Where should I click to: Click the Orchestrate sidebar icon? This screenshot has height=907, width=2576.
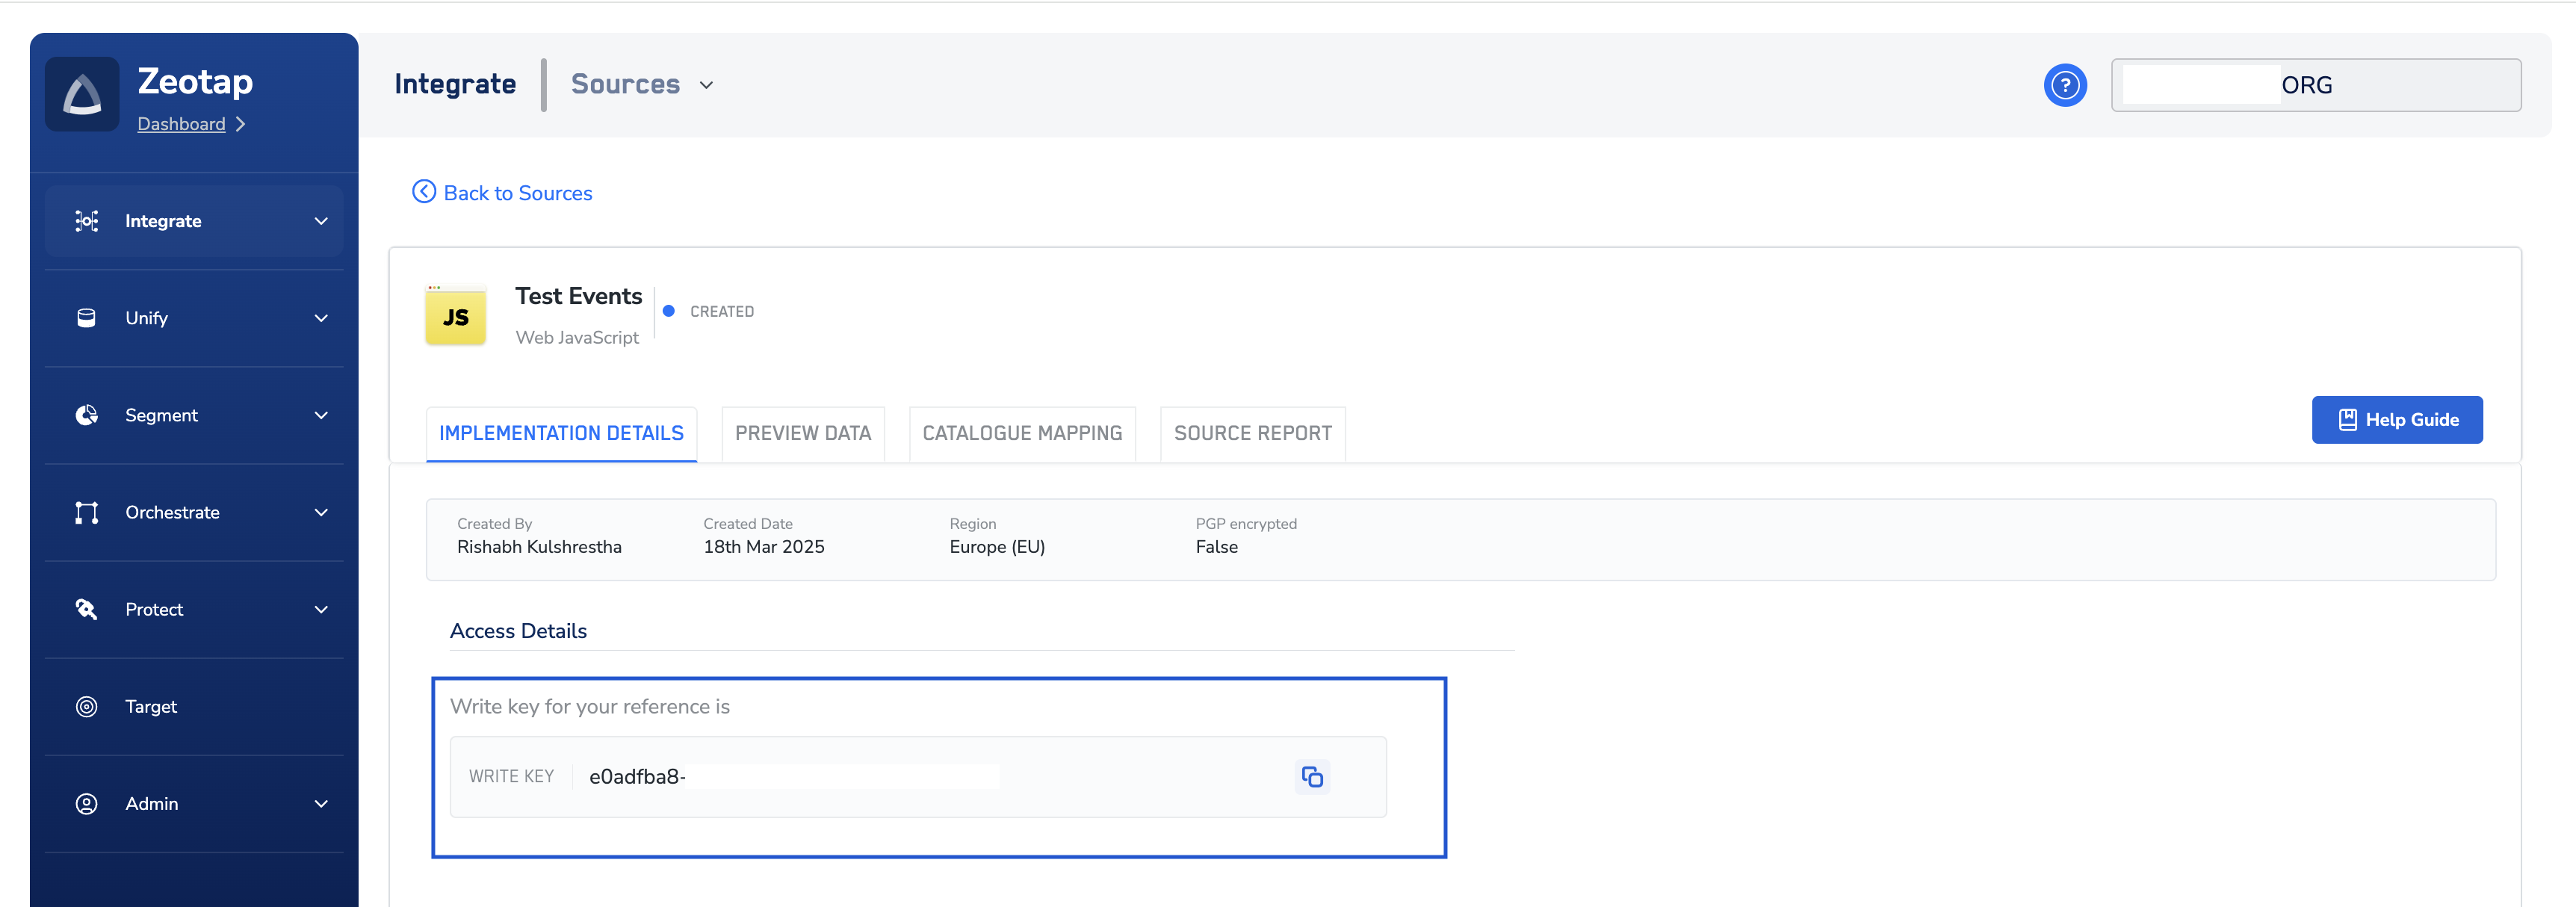pos(87,512)
